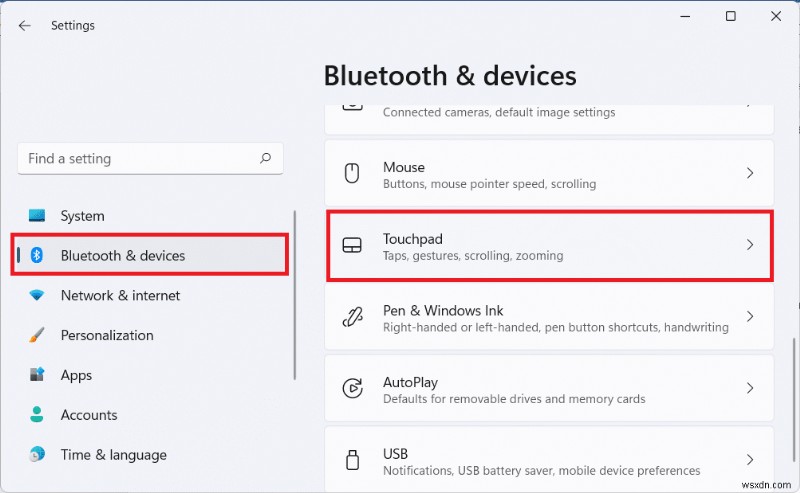Click the back arrow in Settings header
The image size is (800, 493).
pos(24,26)
